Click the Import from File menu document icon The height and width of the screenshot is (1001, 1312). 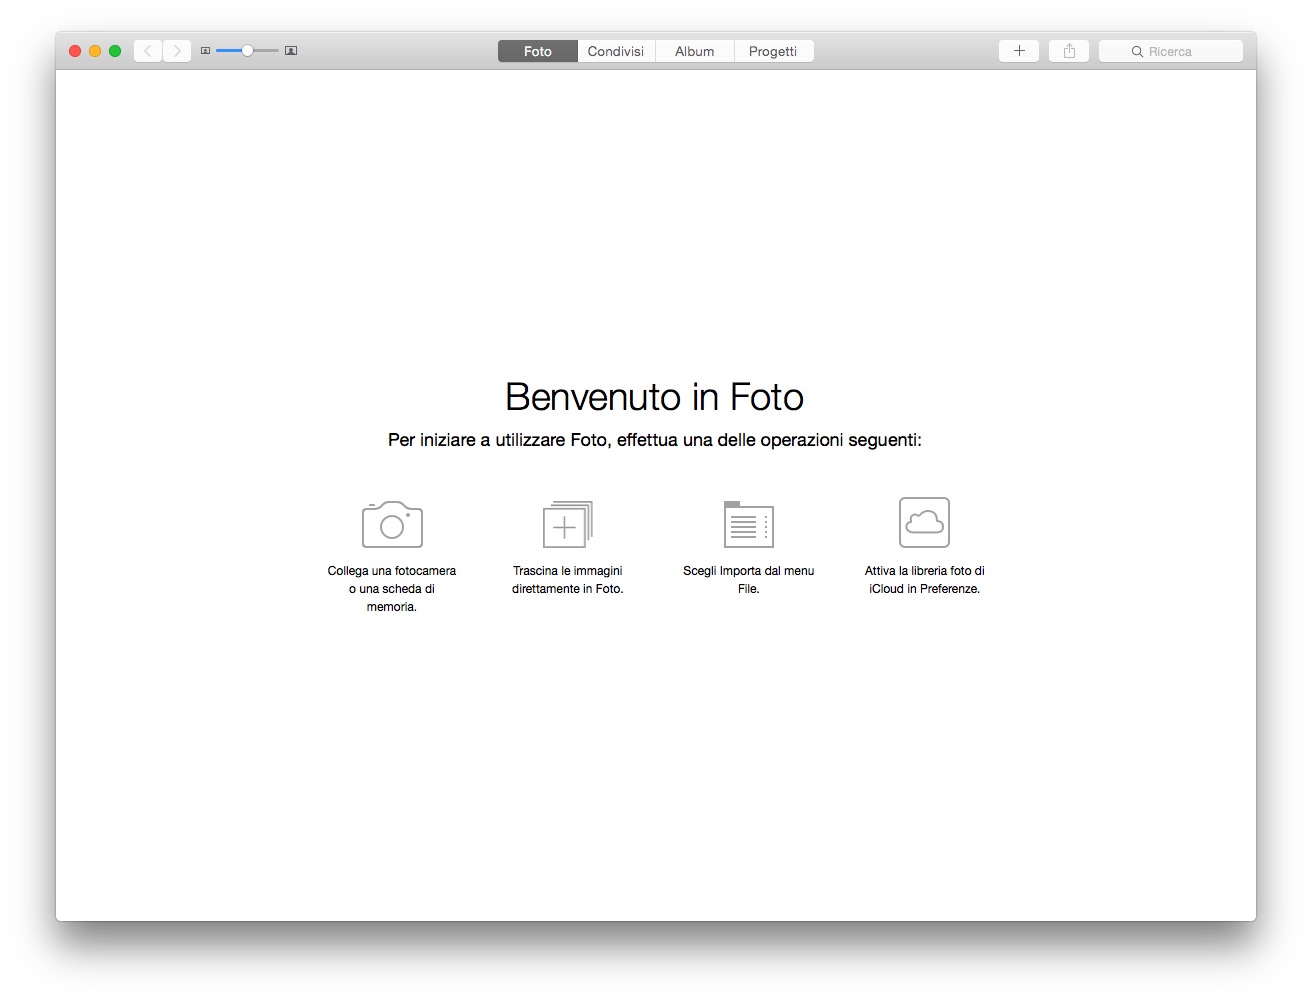(x=749, y=524)
